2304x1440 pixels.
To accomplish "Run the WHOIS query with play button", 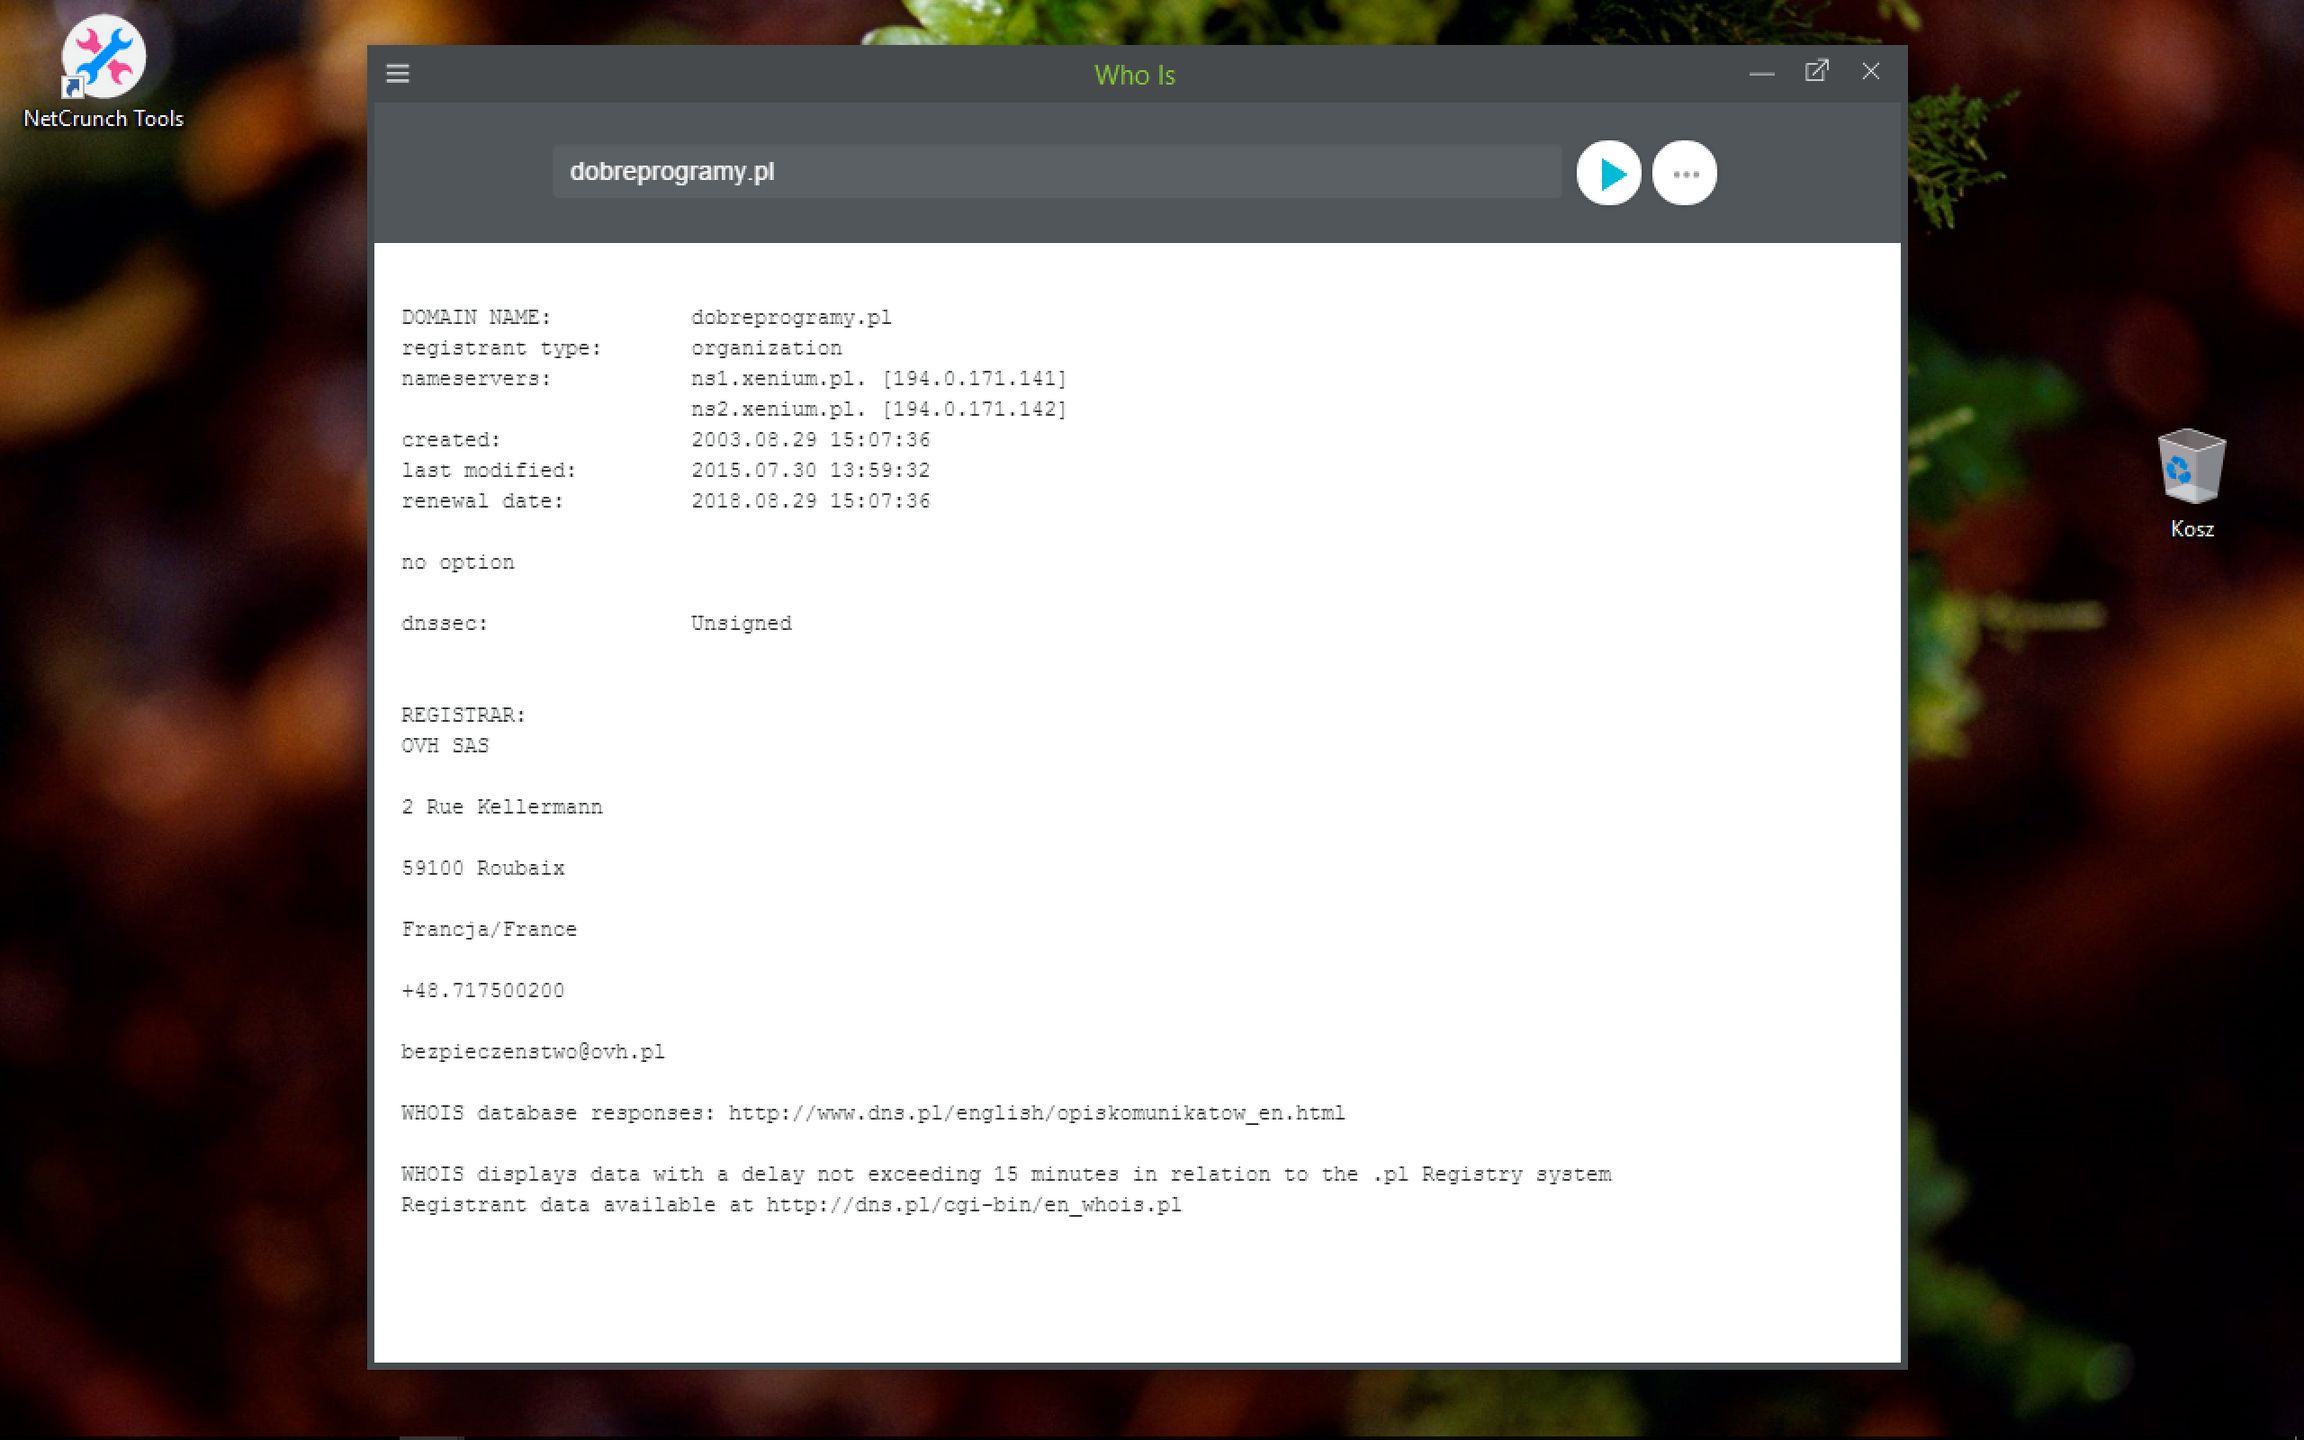I will click(x=1608, y=174).
